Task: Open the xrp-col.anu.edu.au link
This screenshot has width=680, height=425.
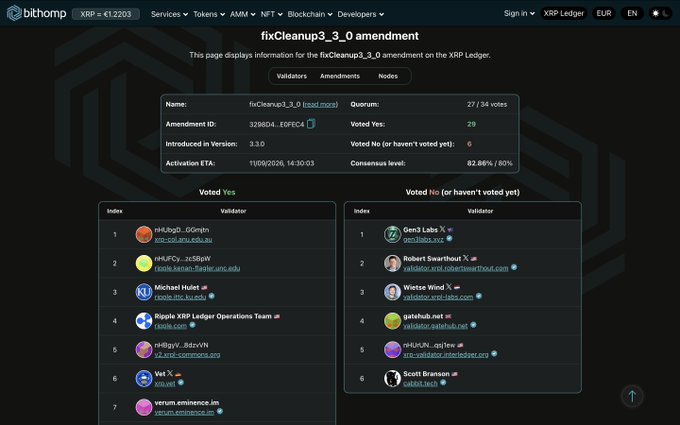Action: pos(183,239)
